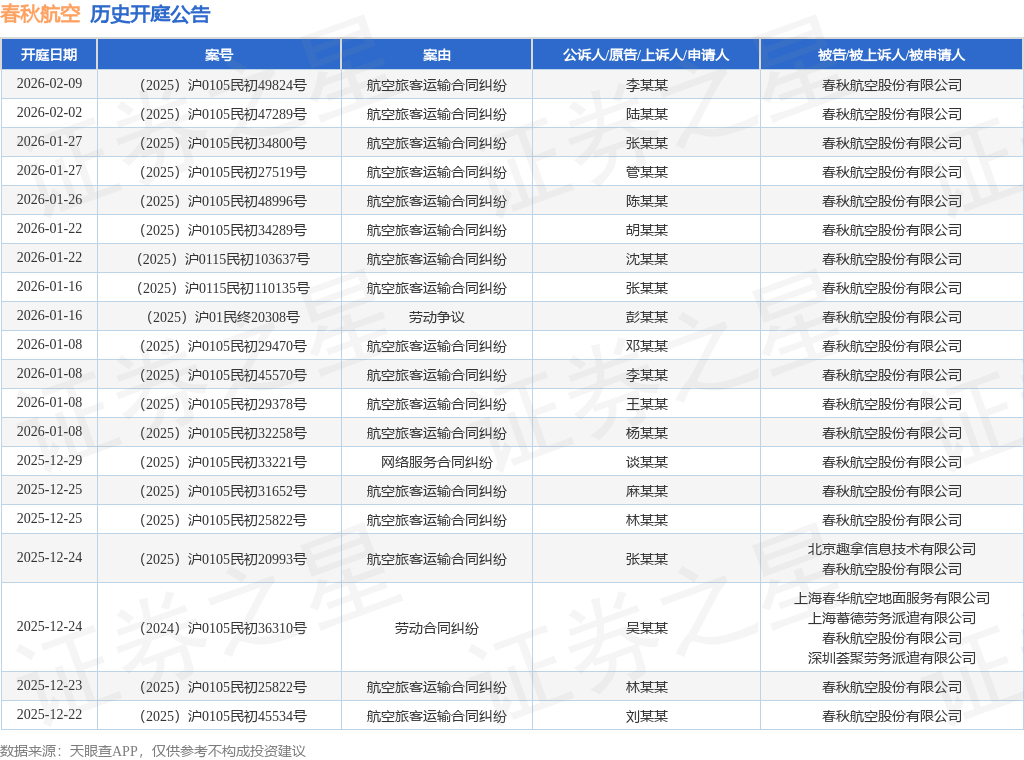Select the 案由 column header
1024x760 pixels.
436,55
